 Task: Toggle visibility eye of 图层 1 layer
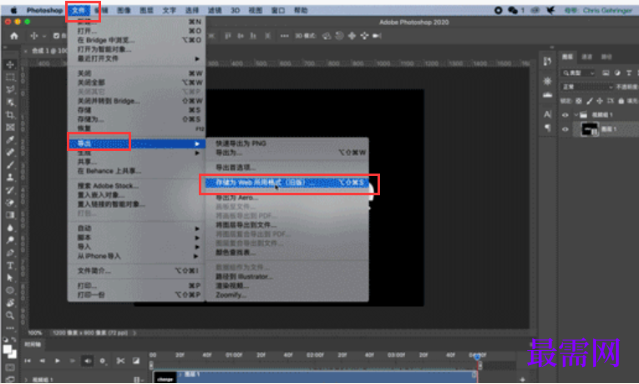pyautogui.click(x=565, y=130)
